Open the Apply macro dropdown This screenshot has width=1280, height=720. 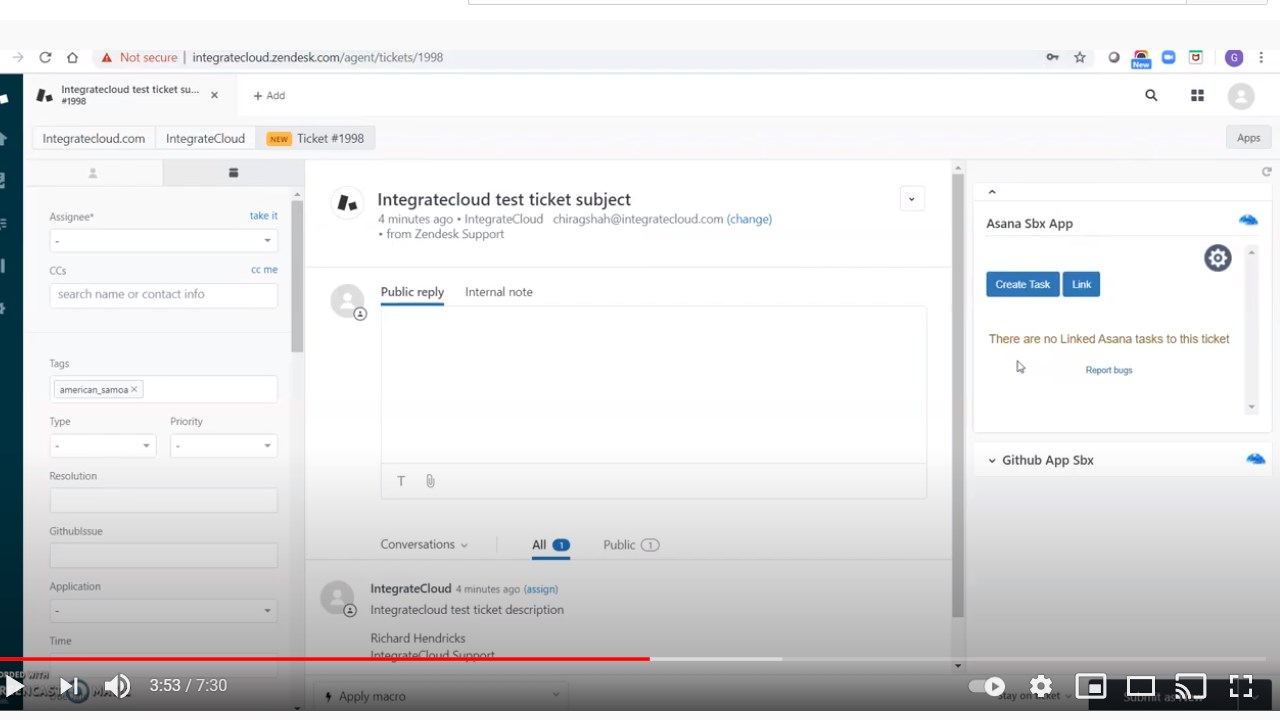(x=441, y=696)
